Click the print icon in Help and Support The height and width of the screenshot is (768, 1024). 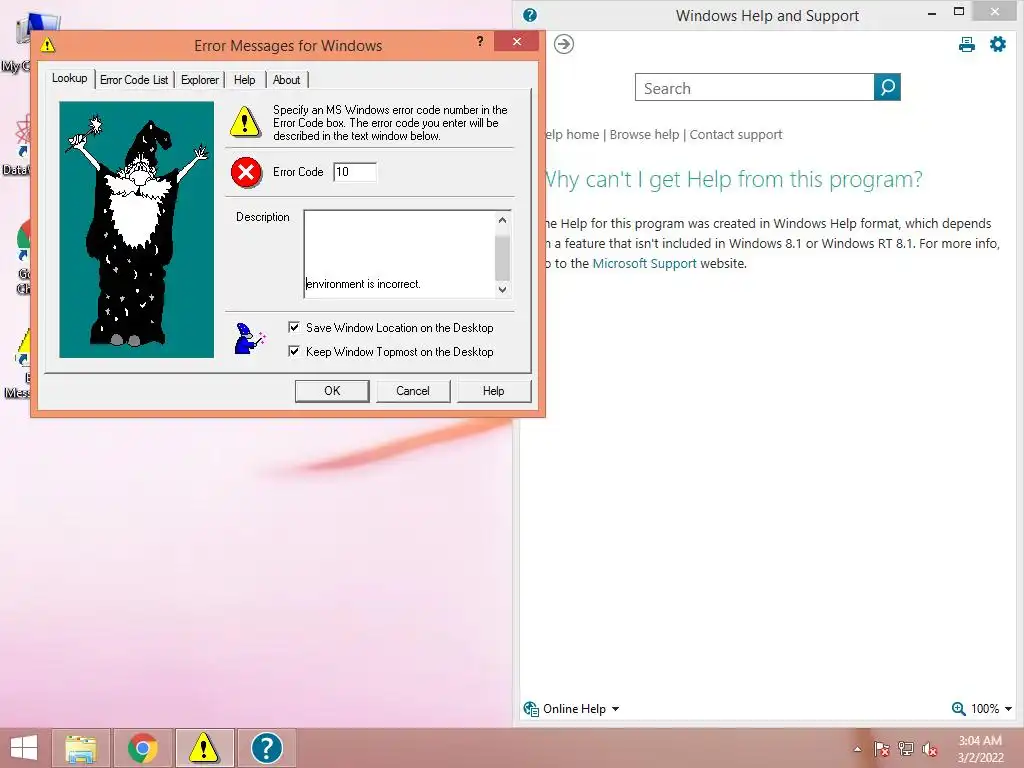[967, 44]
